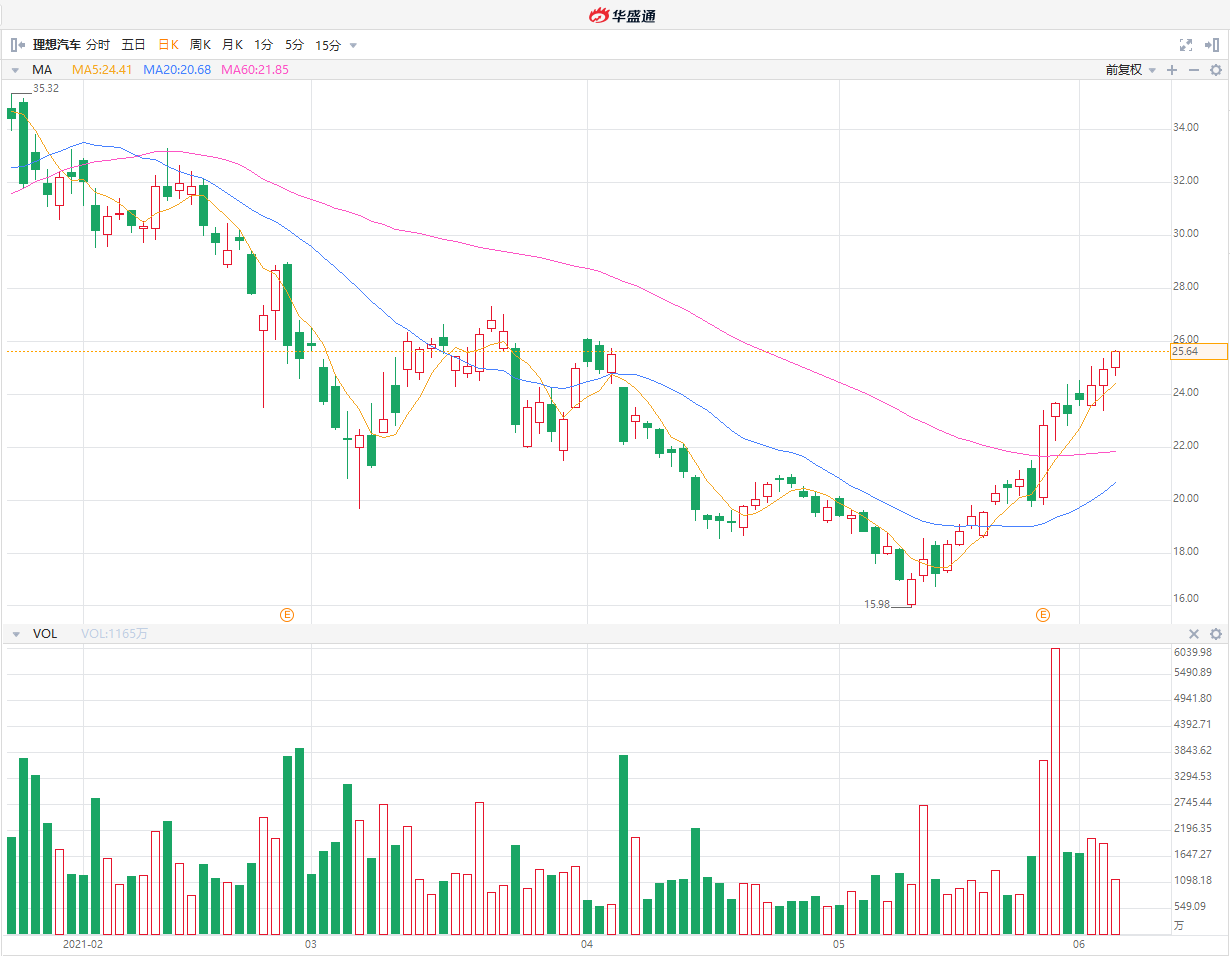Switch to the 周K weekly chart tab
This screenshot has height=956, width=1230.
(x=200, y=45)
